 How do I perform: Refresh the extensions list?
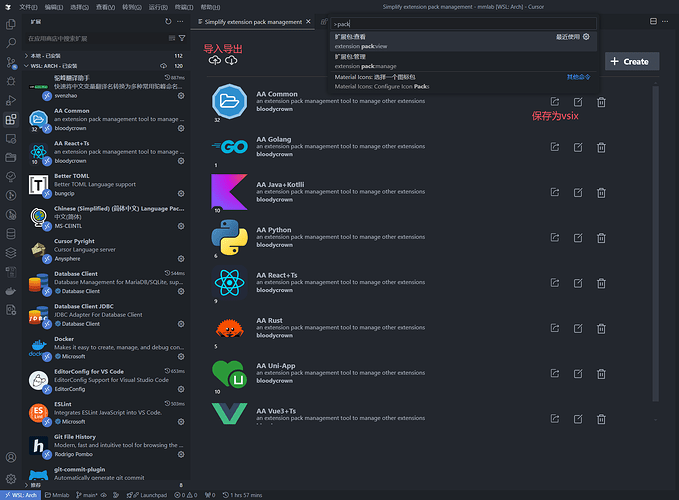tap(168, 21)
